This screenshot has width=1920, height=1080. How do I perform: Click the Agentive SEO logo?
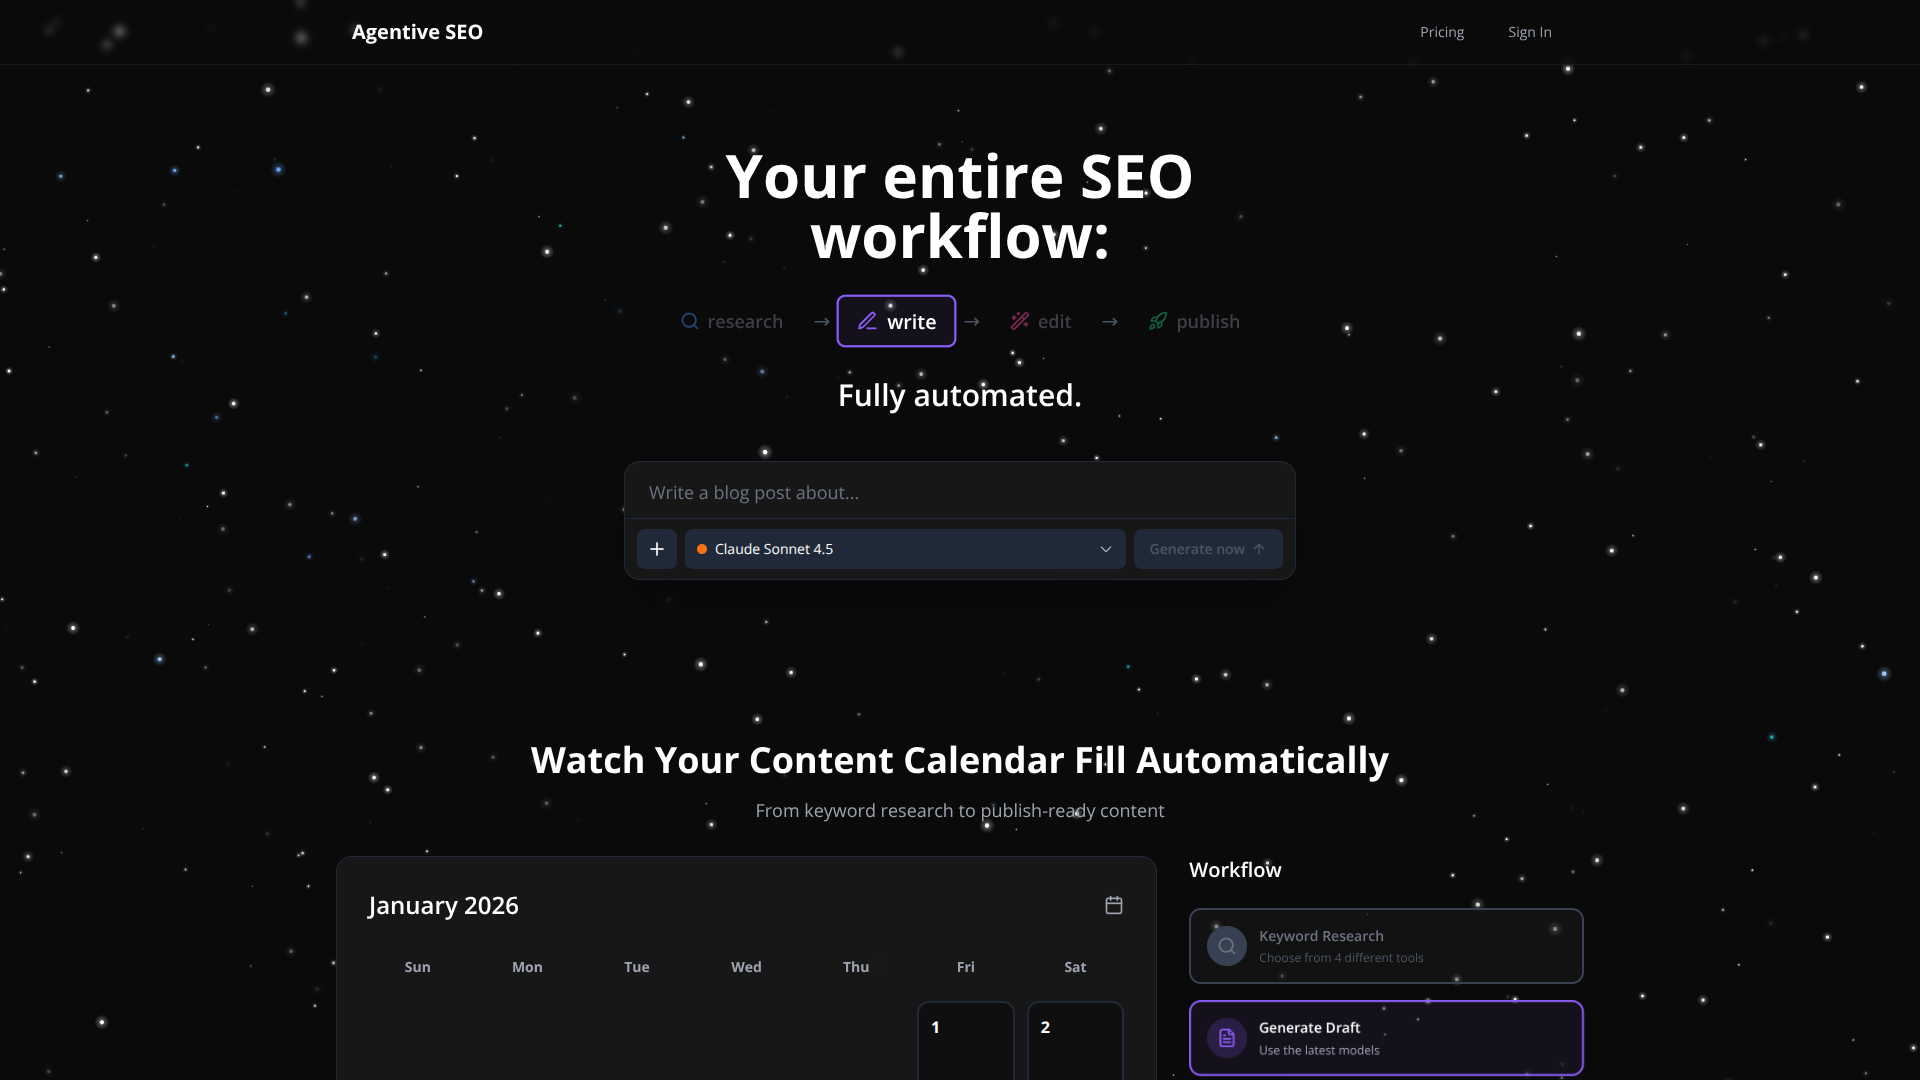coord(417,31)
